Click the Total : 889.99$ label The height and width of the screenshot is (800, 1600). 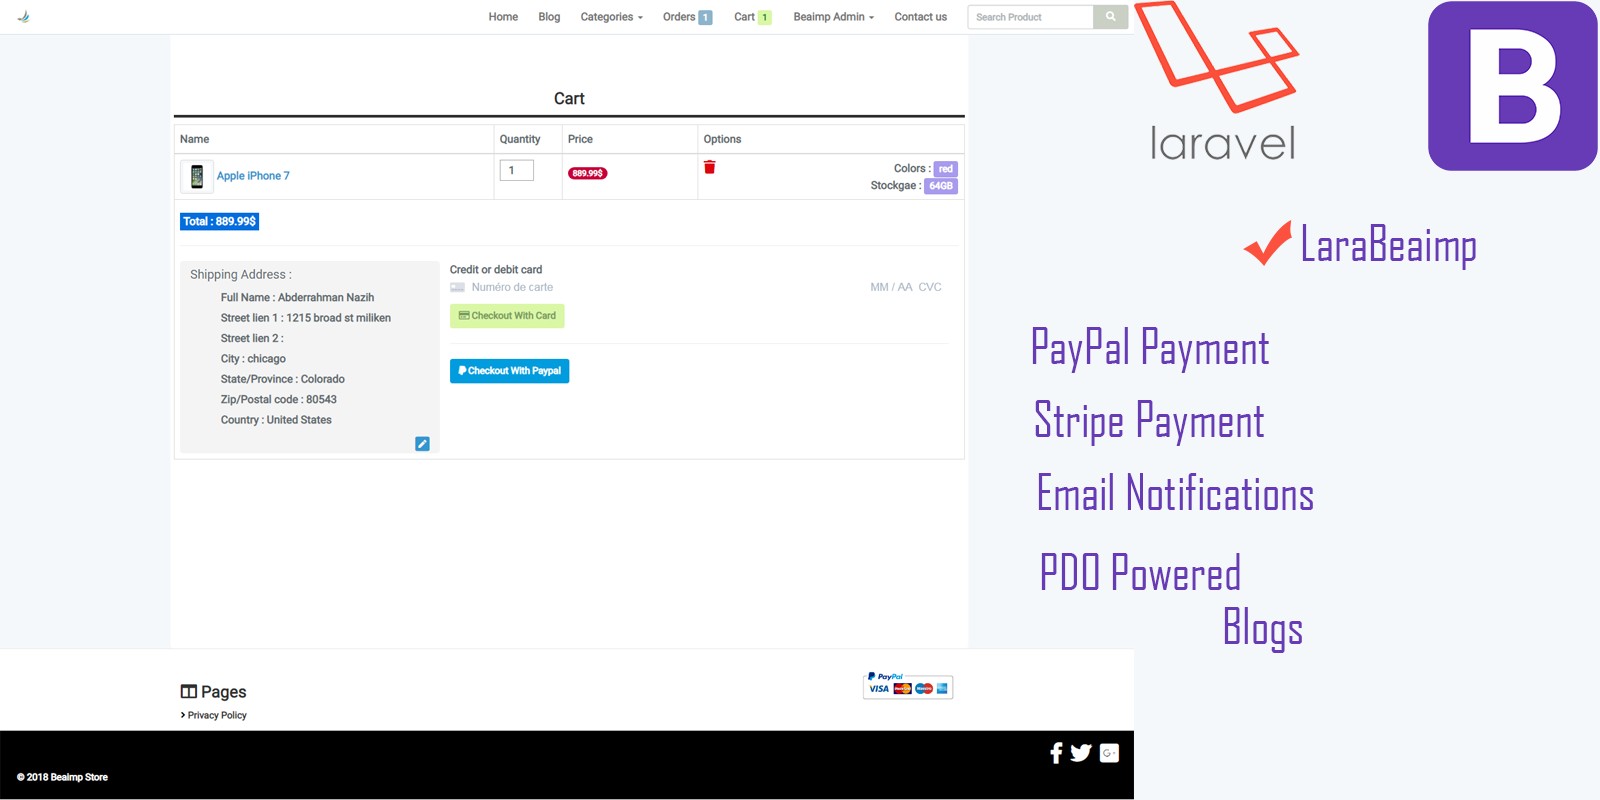220,222
